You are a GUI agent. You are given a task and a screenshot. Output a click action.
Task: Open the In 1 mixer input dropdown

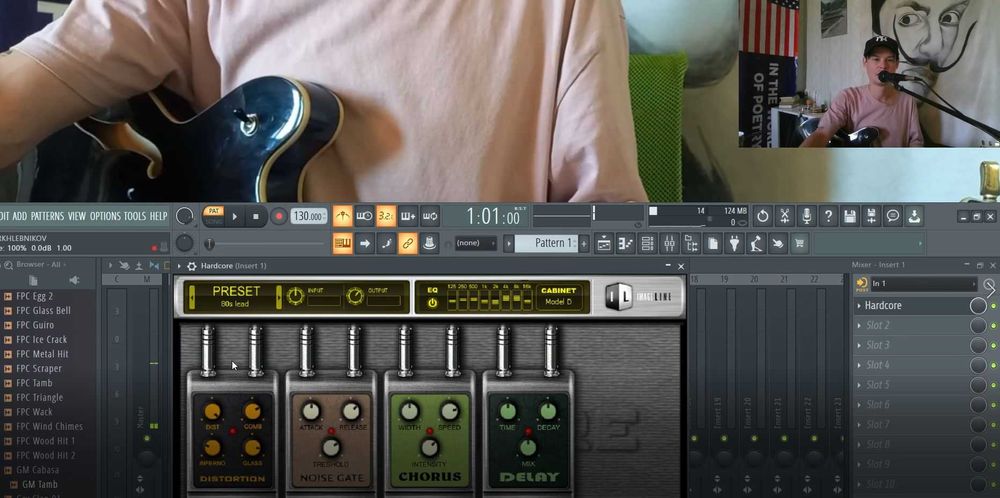923,284
